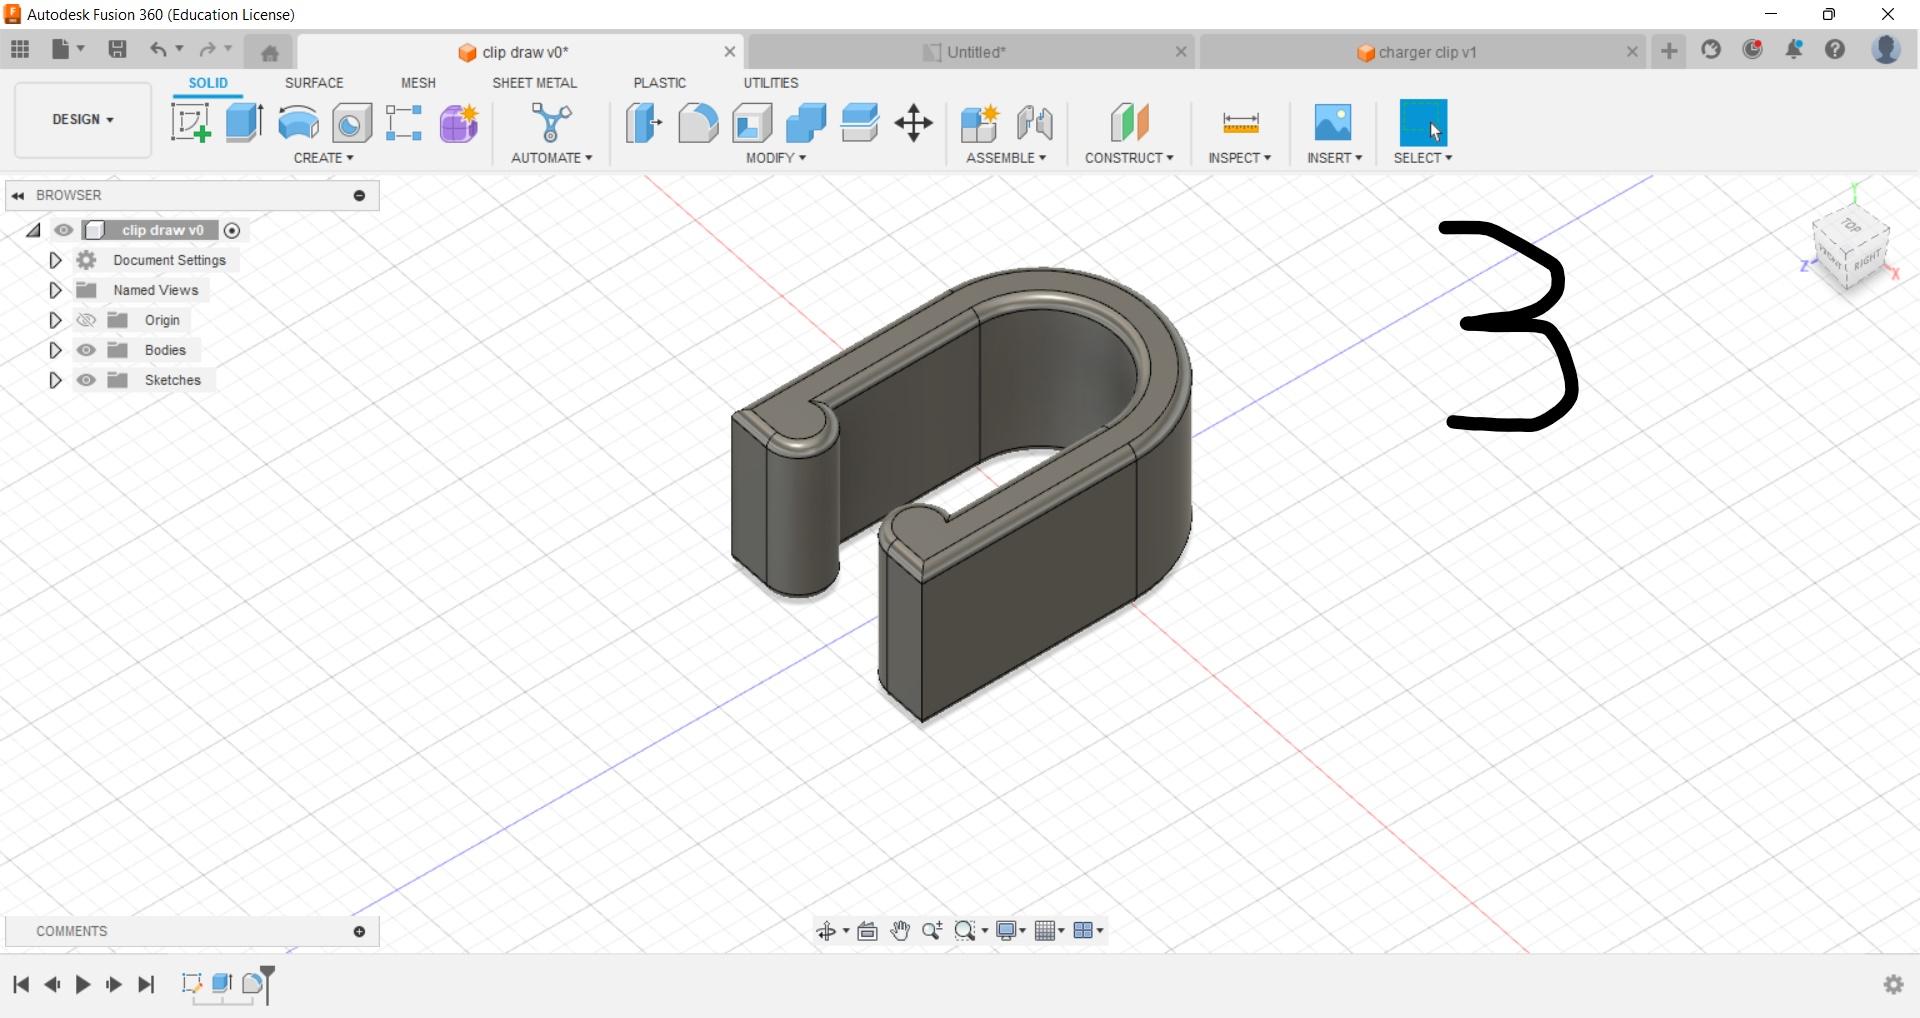1920x1018 pixels.
Task: Launch the Extrude tool
Action: tap(243, 123)
